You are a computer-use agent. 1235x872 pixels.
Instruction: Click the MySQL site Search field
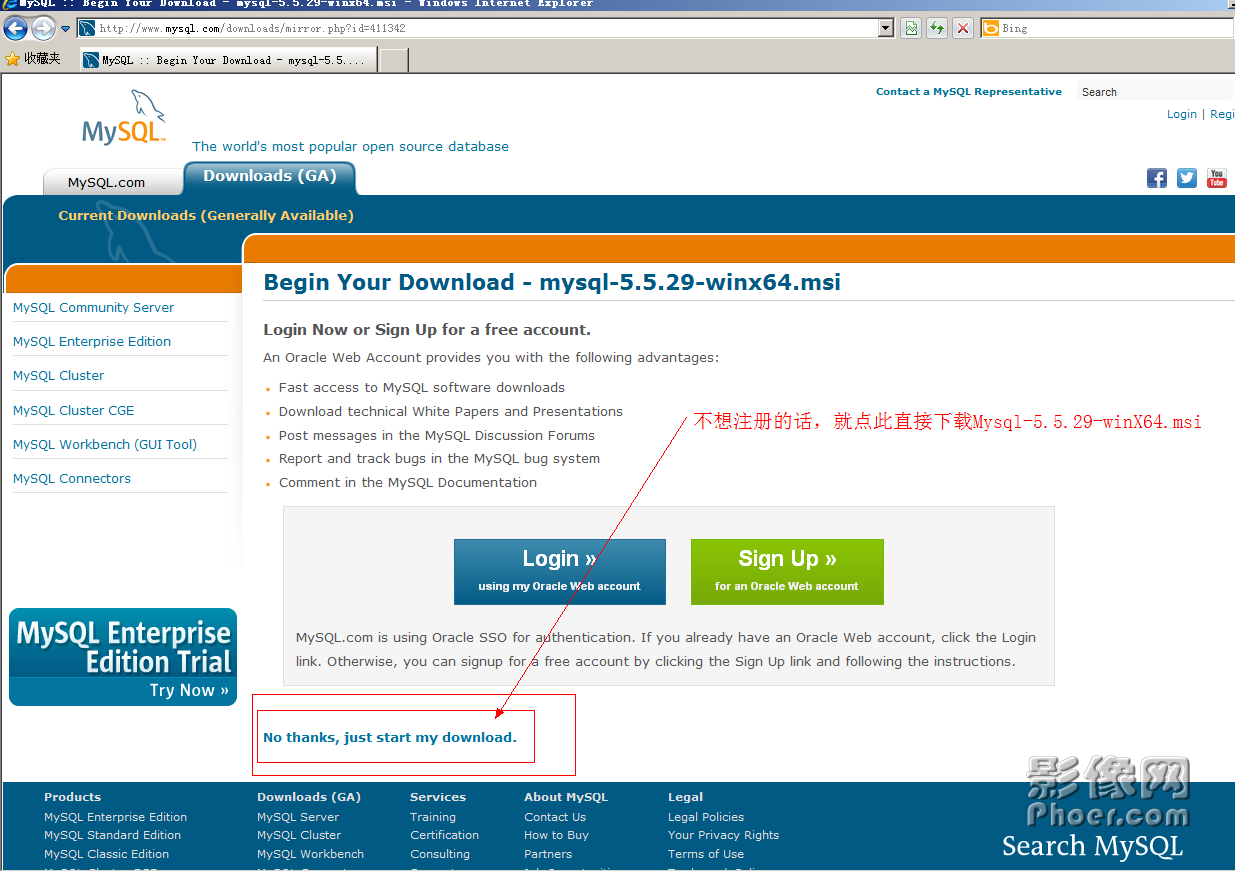(1155, 92)
